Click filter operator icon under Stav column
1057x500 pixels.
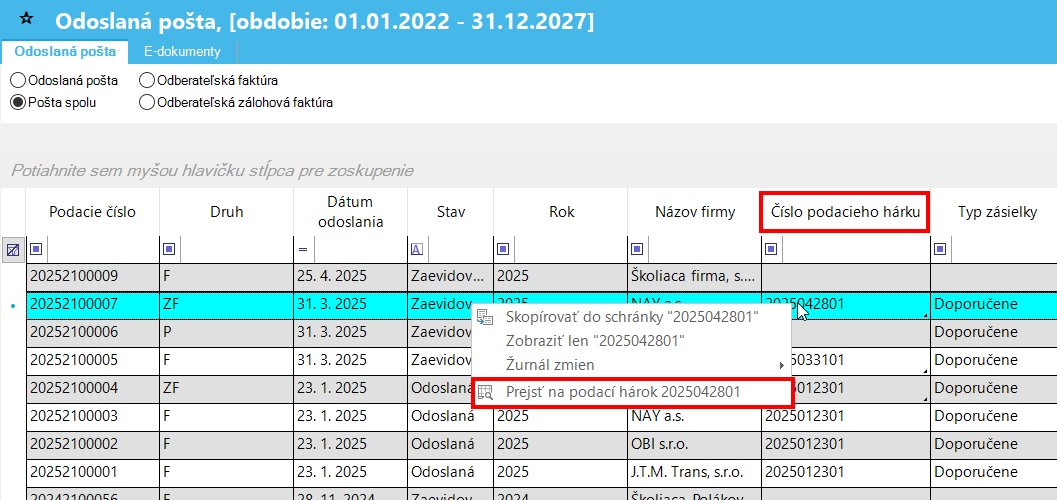pos(417,249)
